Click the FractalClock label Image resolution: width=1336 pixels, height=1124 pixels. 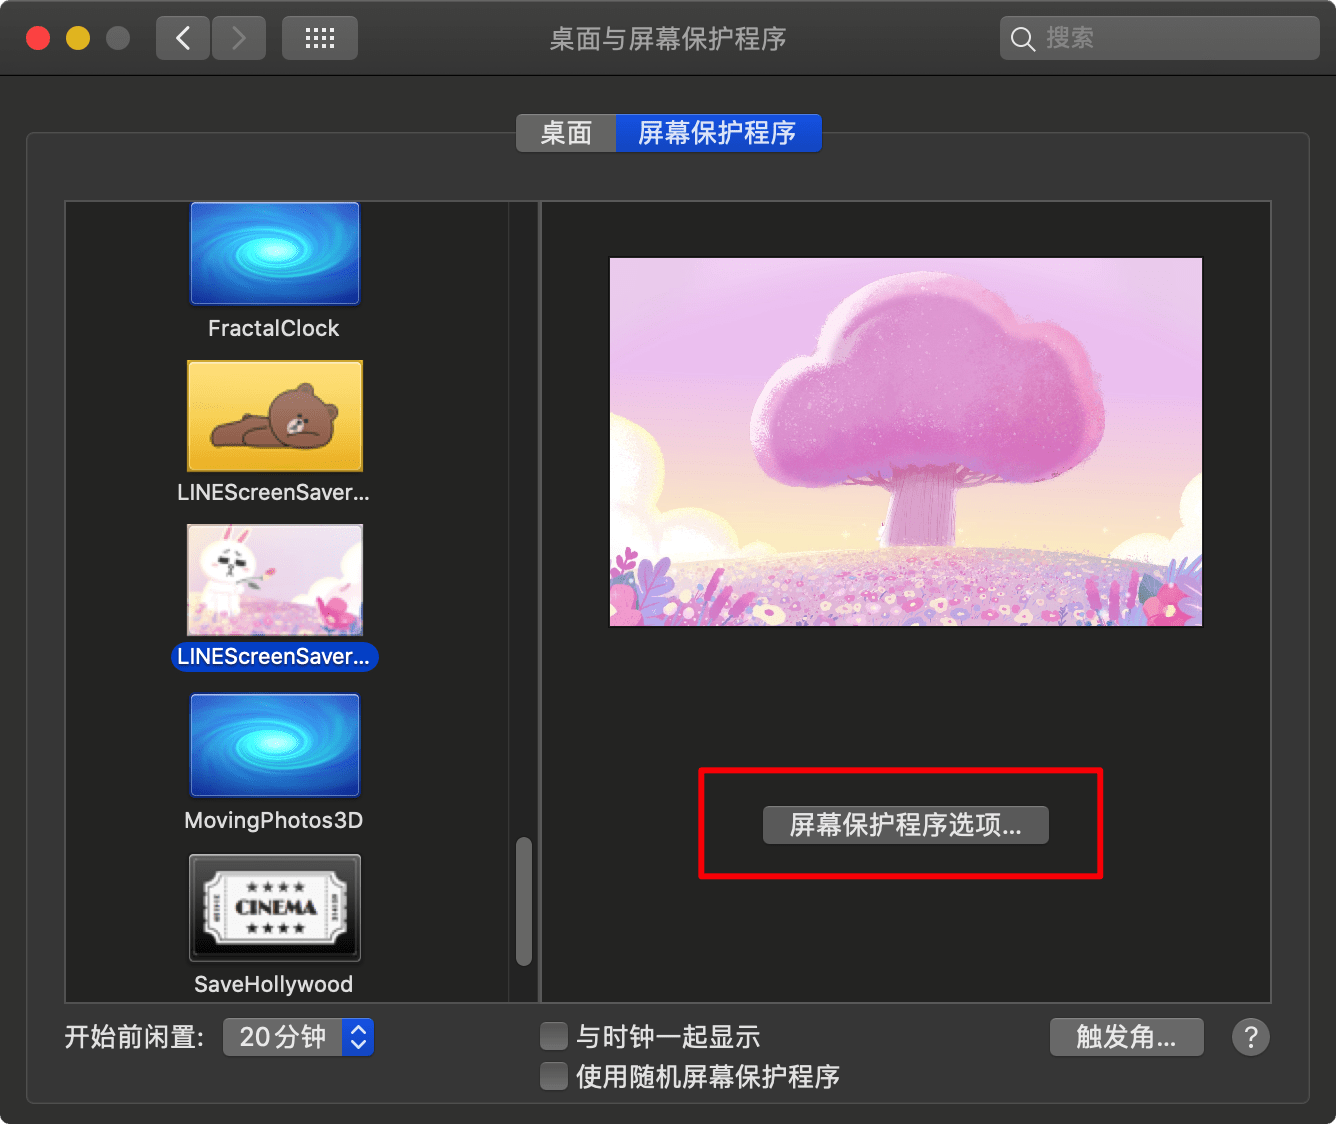pos(274,328)
